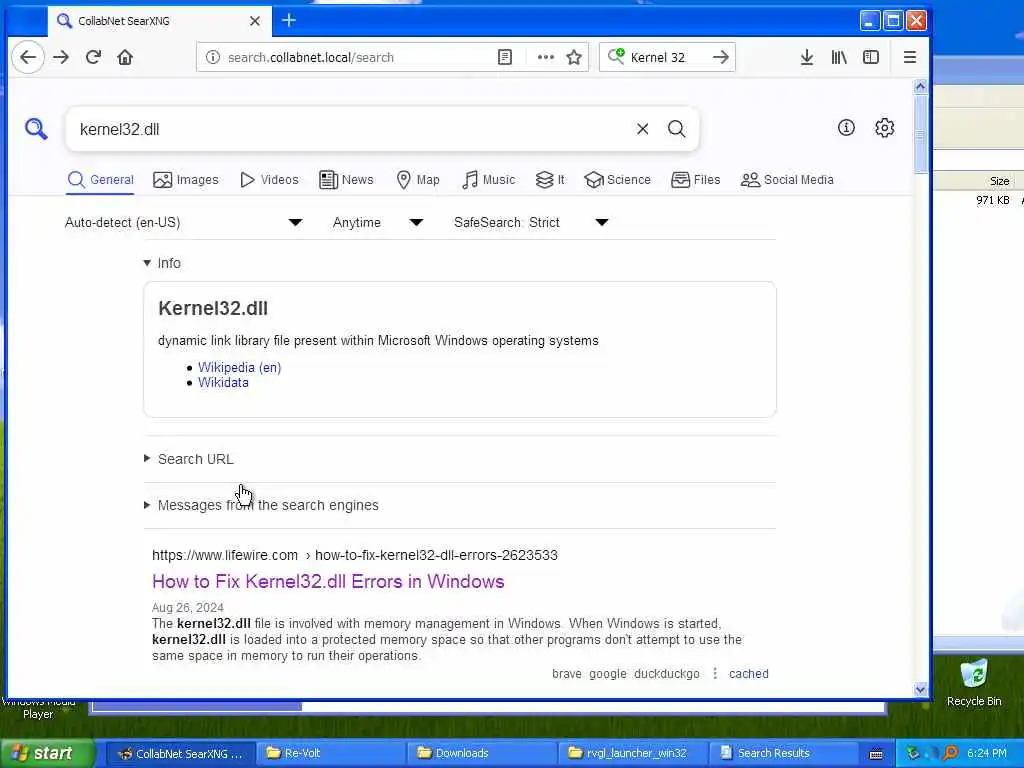Open the Wikipedia (en) link
The width and height of the screenshot is (1024, 768).
(x=240, y=367)
